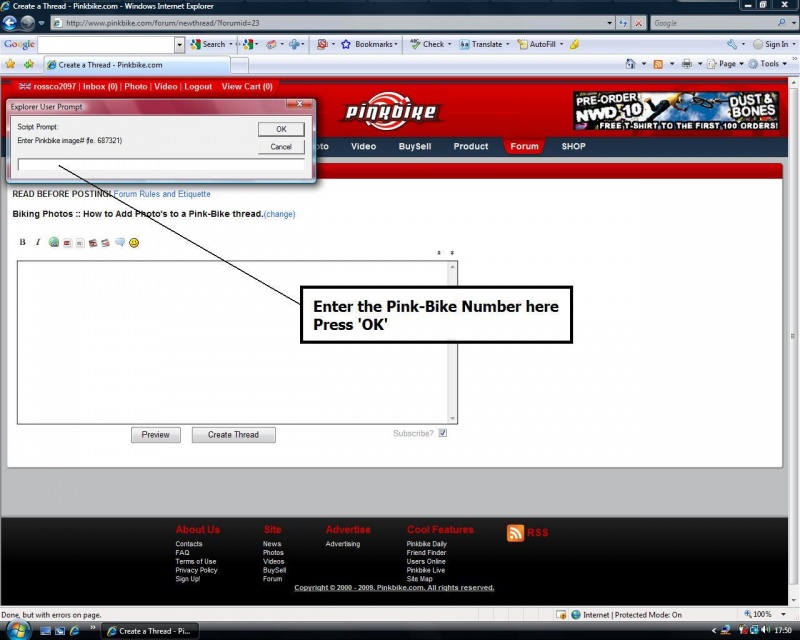The image size is (800, 640).
Task: Open the smiley emoticon picker
Action: tap(134, 242)
